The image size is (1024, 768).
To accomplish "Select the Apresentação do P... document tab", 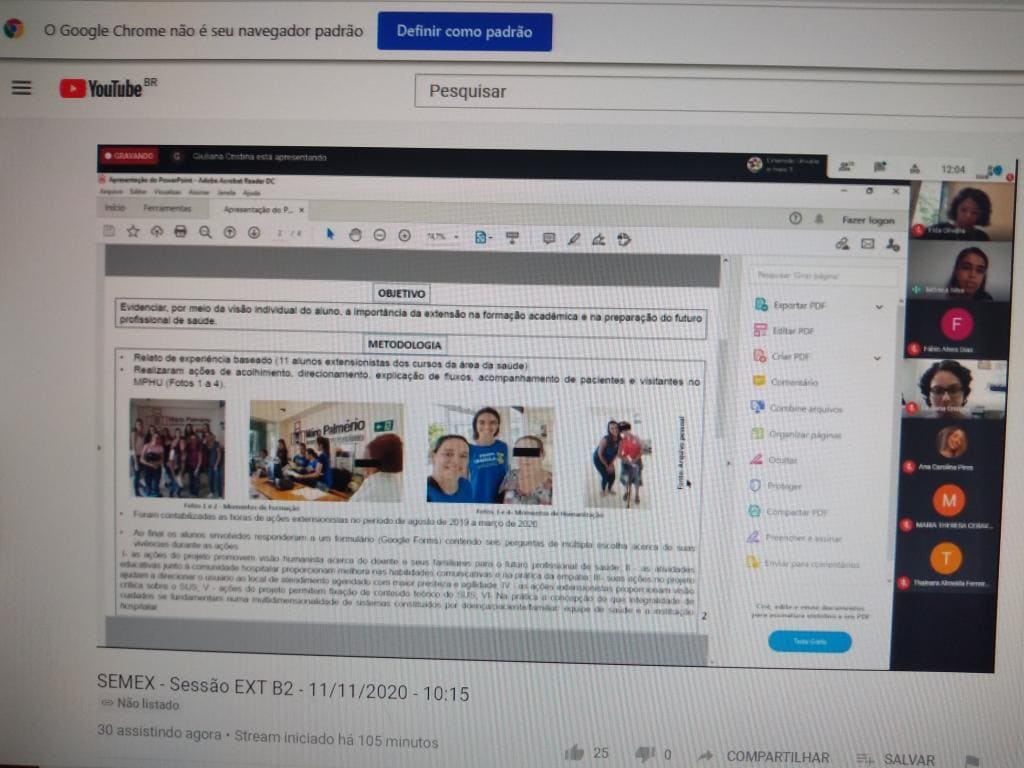I will pyautogui.click(x=257, y=210).
